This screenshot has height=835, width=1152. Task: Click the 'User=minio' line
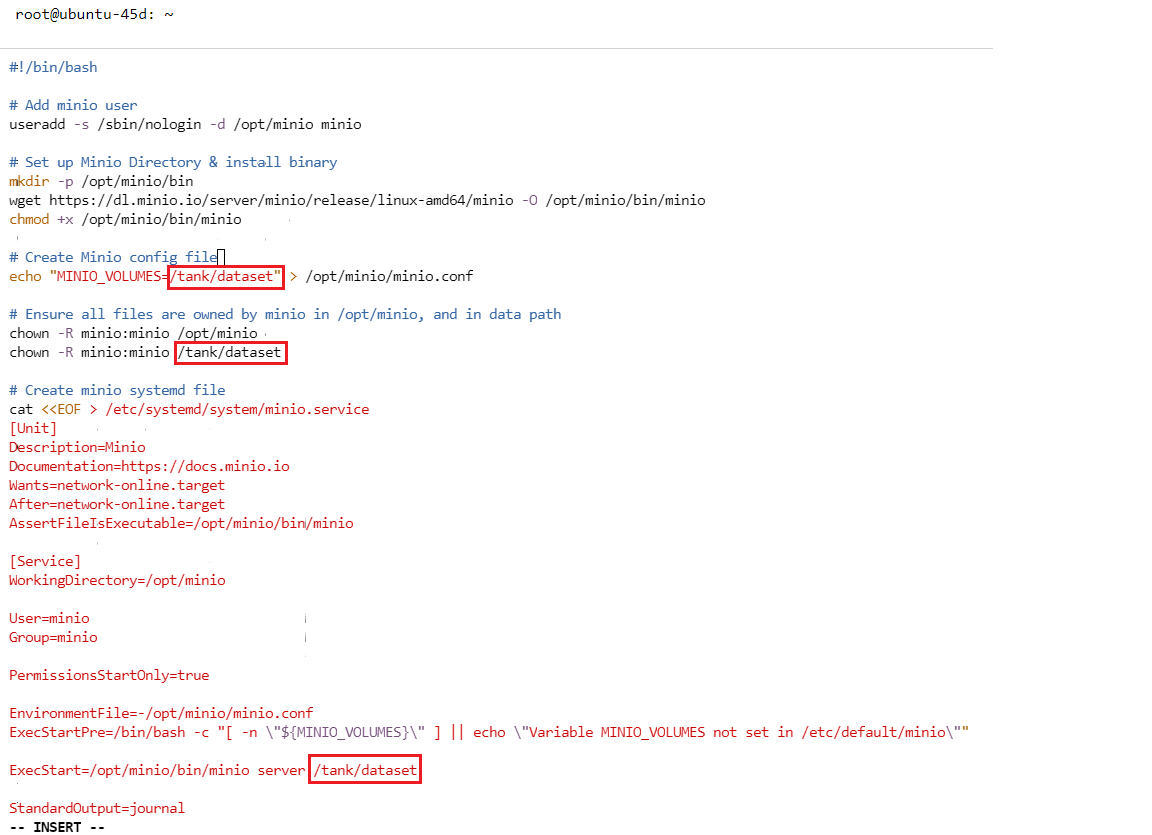(49, 618)
